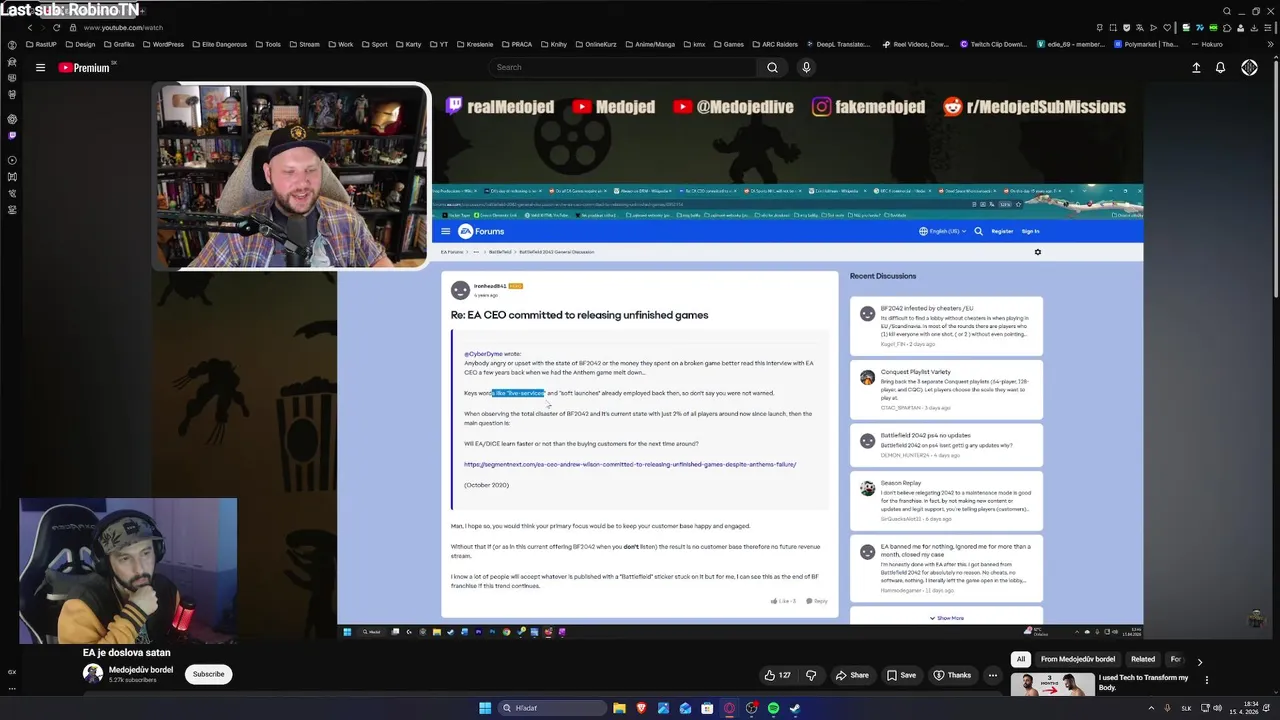This screenshot has width=1280, height=720.
Task: Show more filter chips with arrow
Action: point(1200,661)
